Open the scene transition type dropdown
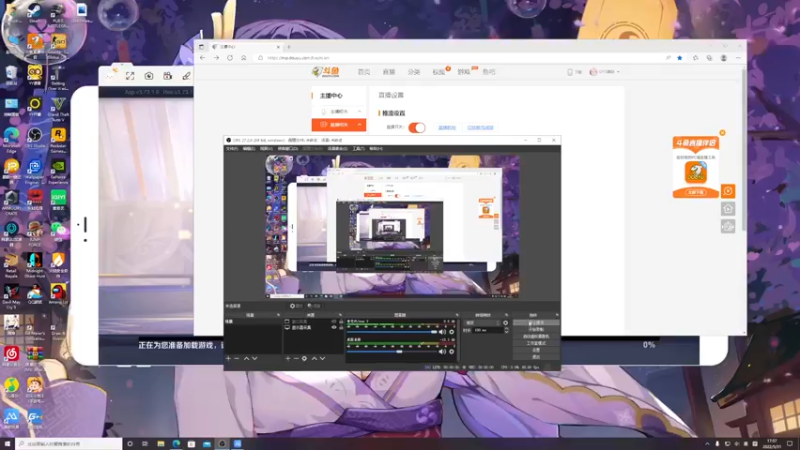This screenshot has width=800, height=450. coord(482,323)
